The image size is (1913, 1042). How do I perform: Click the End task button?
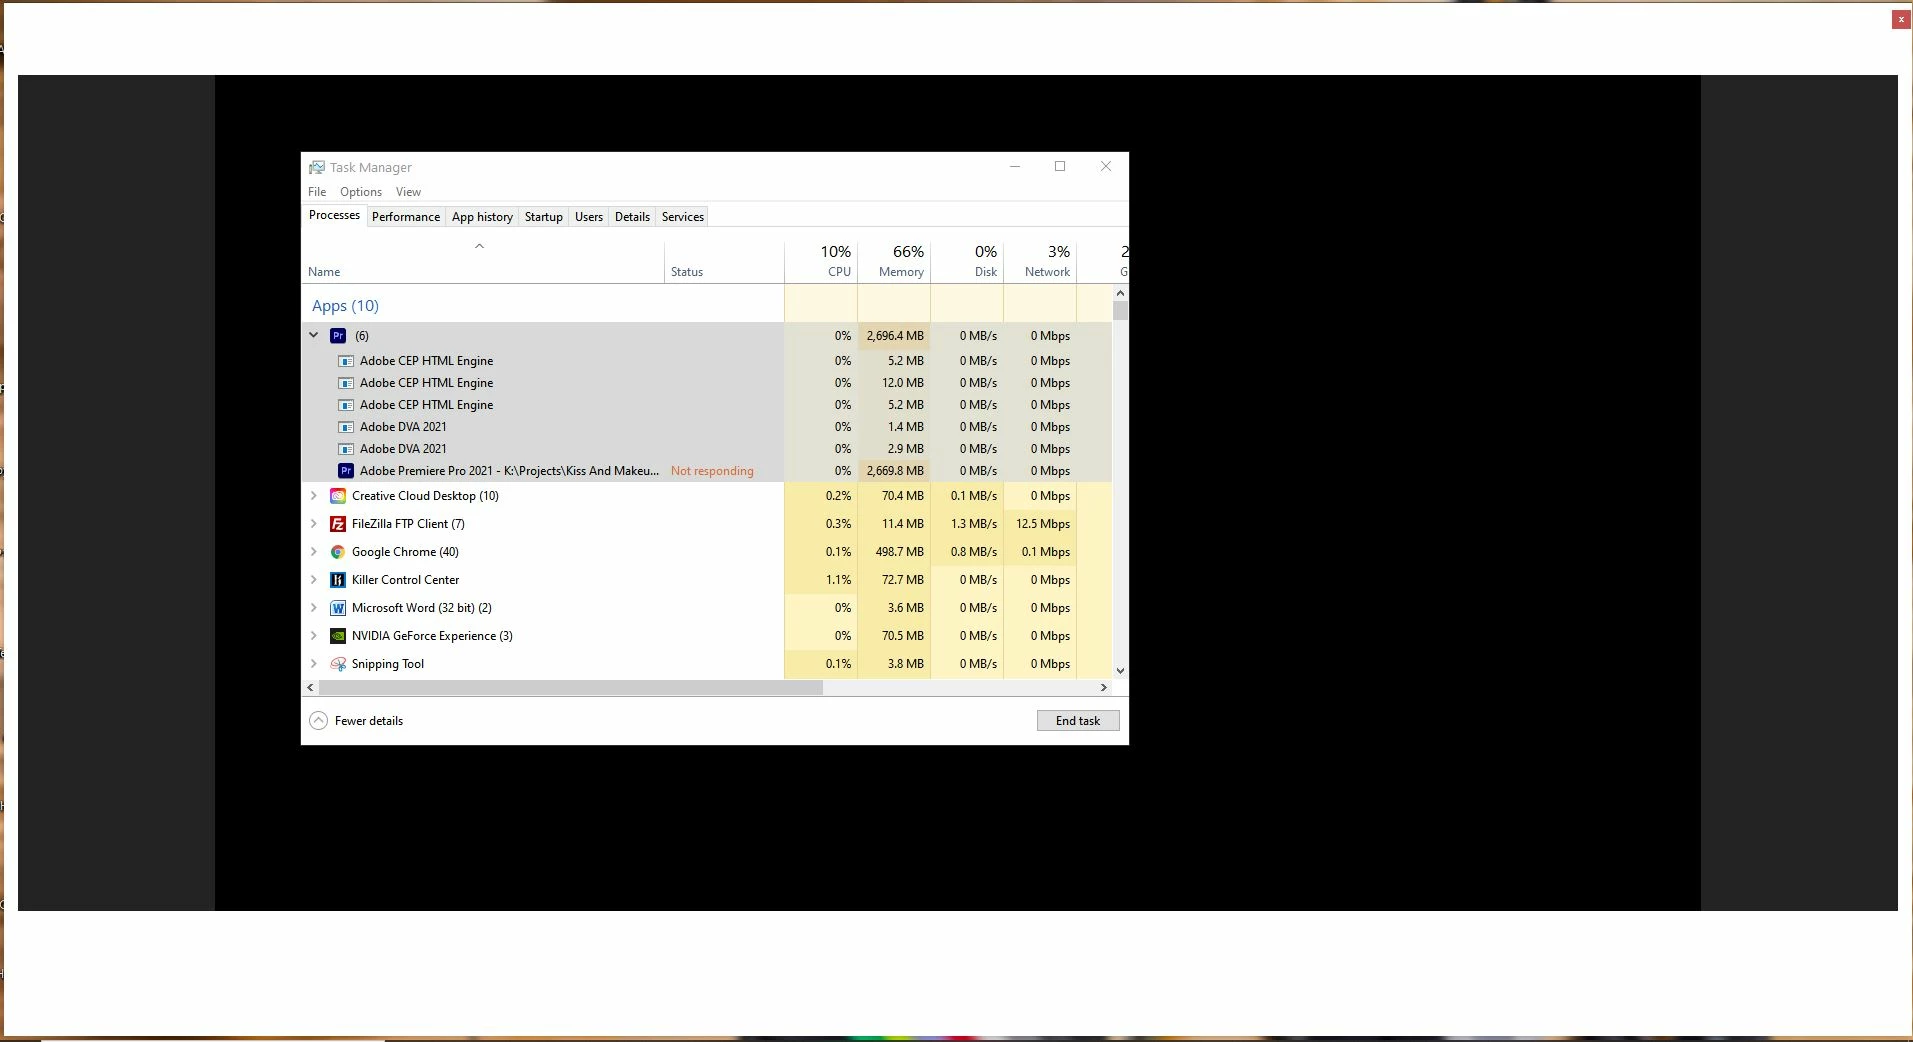coord(1078,721)
